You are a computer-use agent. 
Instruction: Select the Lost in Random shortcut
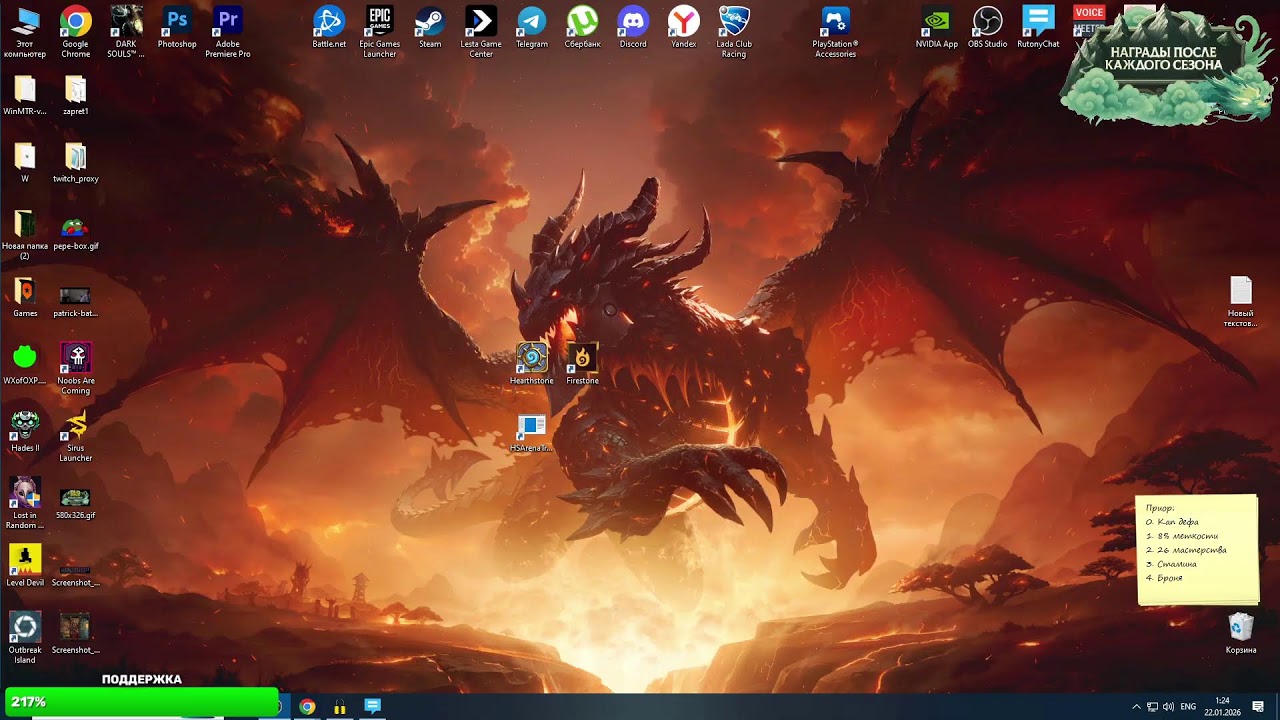[x=25, y=503]
